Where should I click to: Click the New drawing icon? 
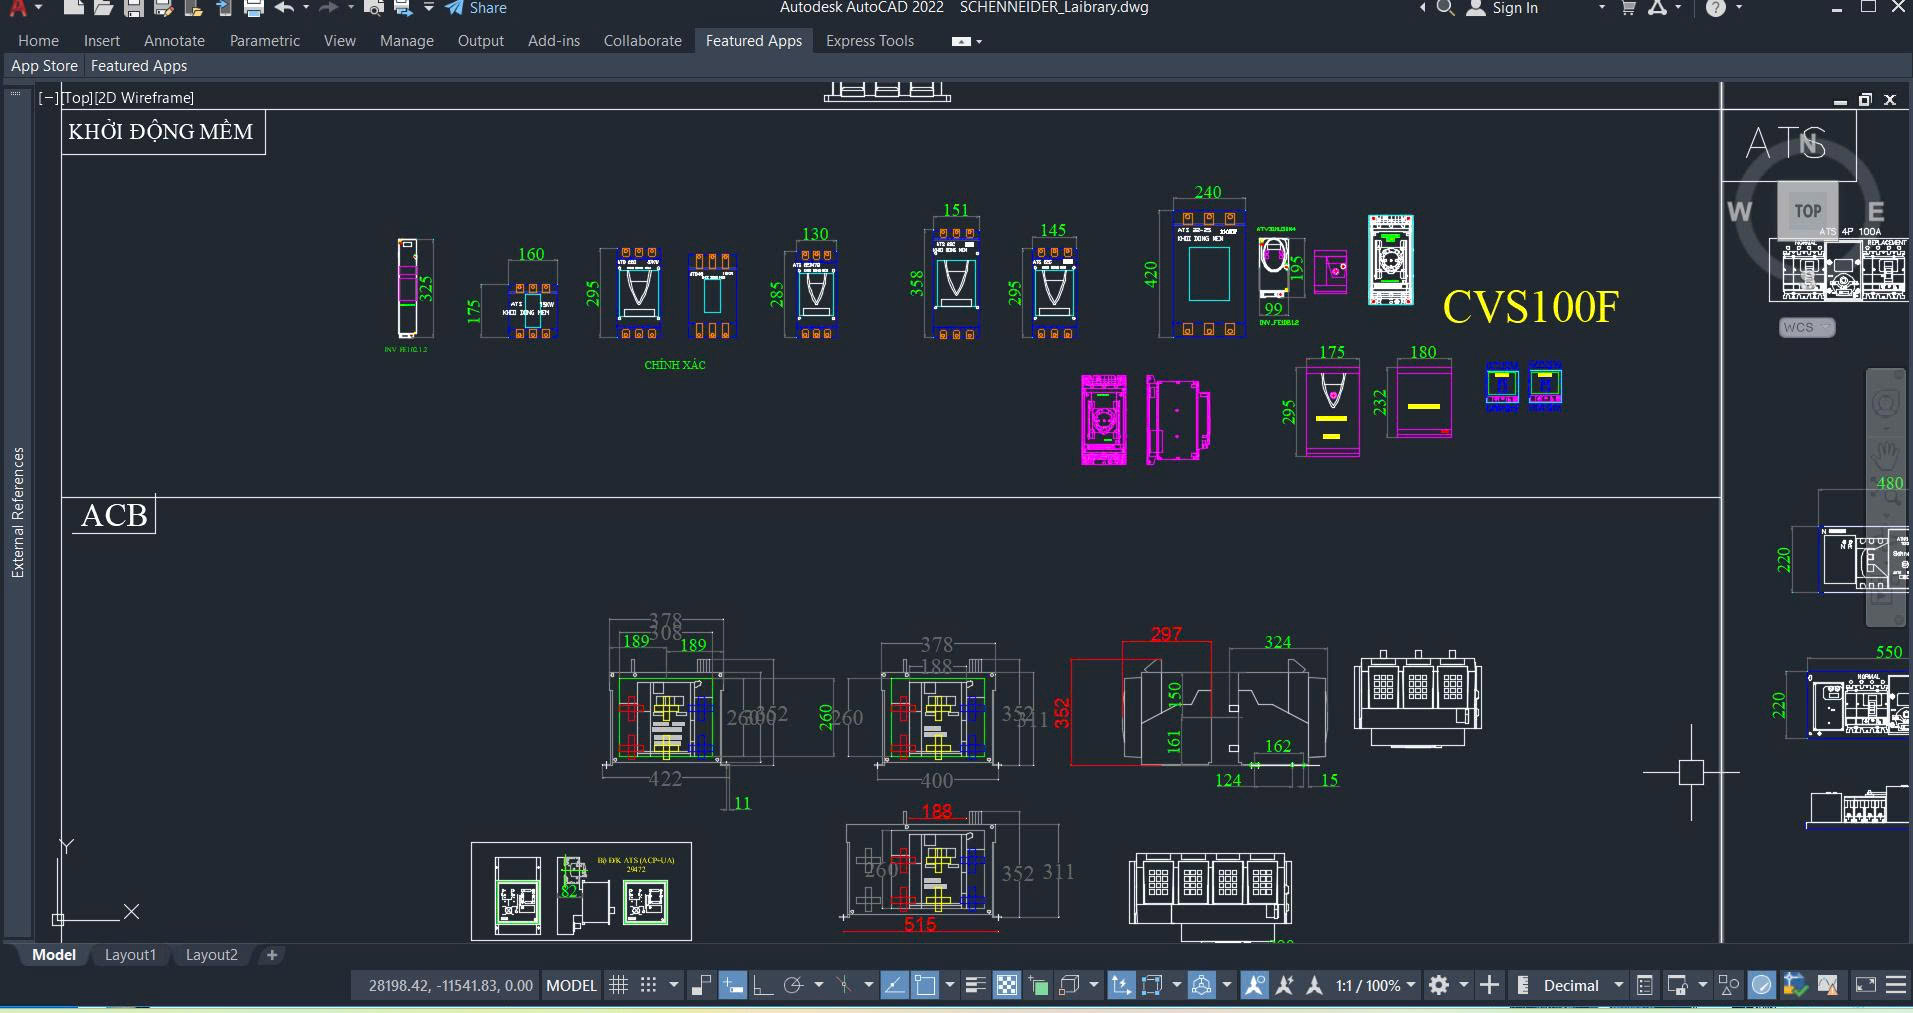tap(73, 8)
